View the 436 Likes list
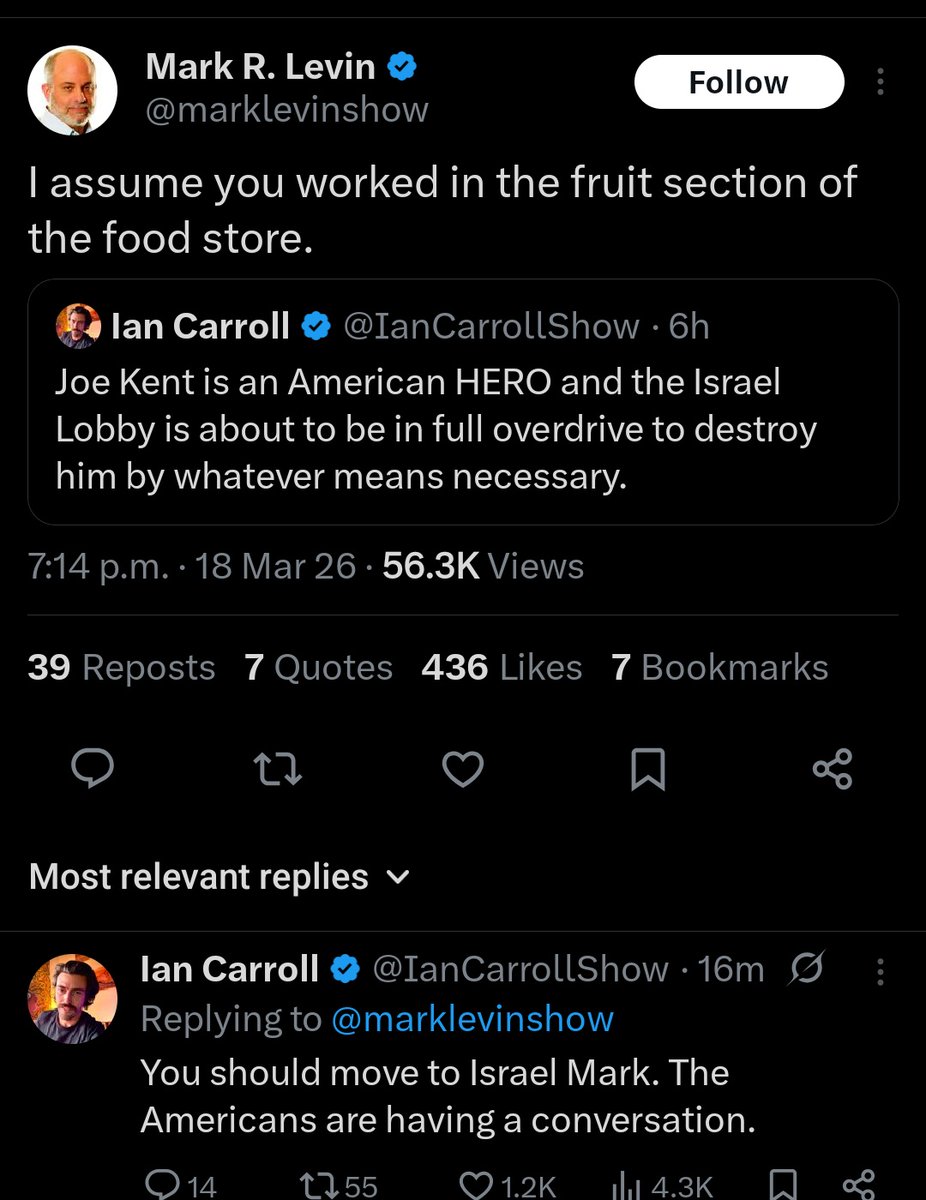This screenshot has width=926, height=1200. 502,668
